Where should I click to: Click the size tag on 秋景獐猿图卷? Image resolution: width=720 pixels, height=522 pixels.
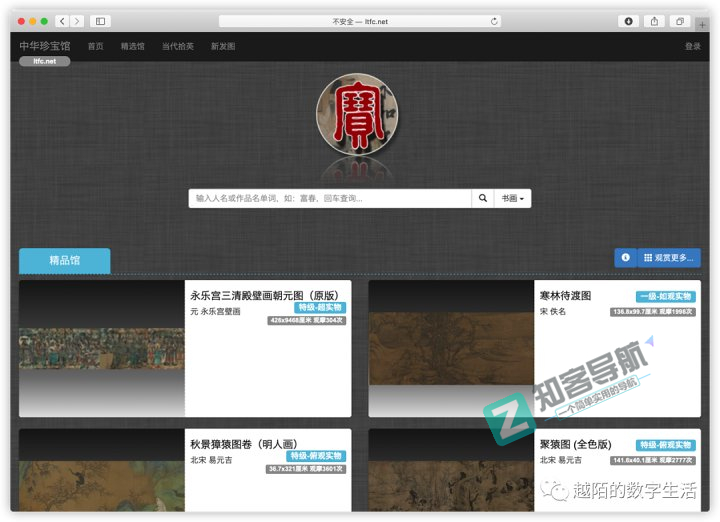tap(306, 469)
